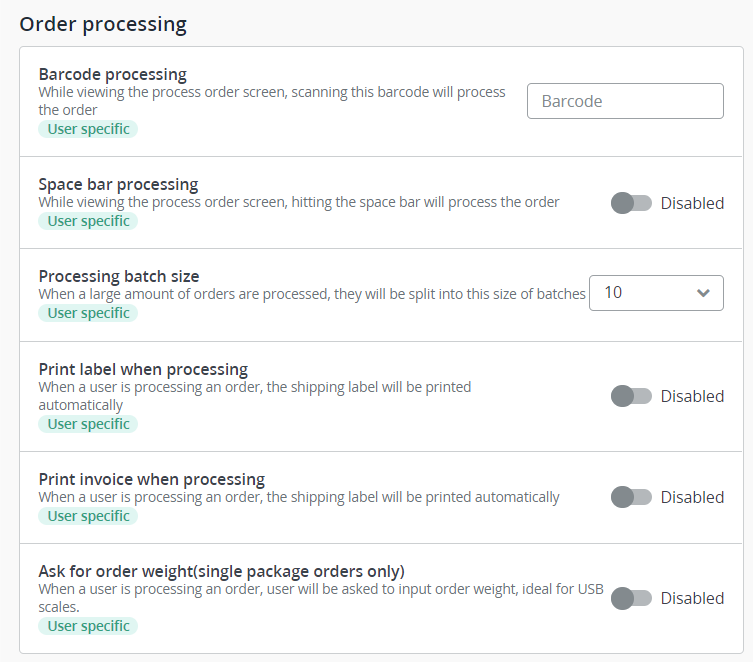Select User specific tag under Print invoice

click(88, 516)
